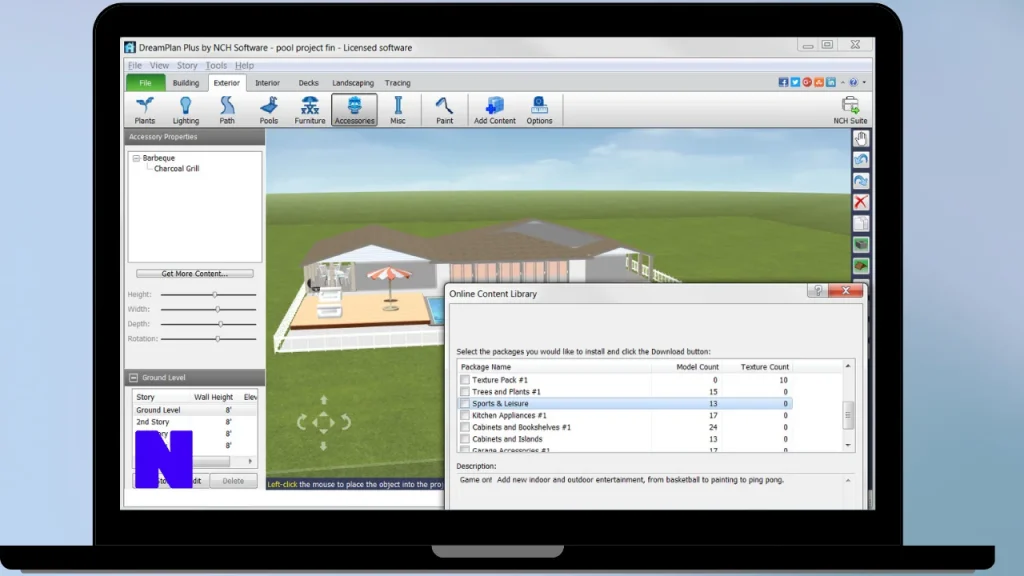Click the rotate-right navigation arrow in viewport
Image resolution: width=1024 pixels, height=576 pixels.
[x=346, y=423]
